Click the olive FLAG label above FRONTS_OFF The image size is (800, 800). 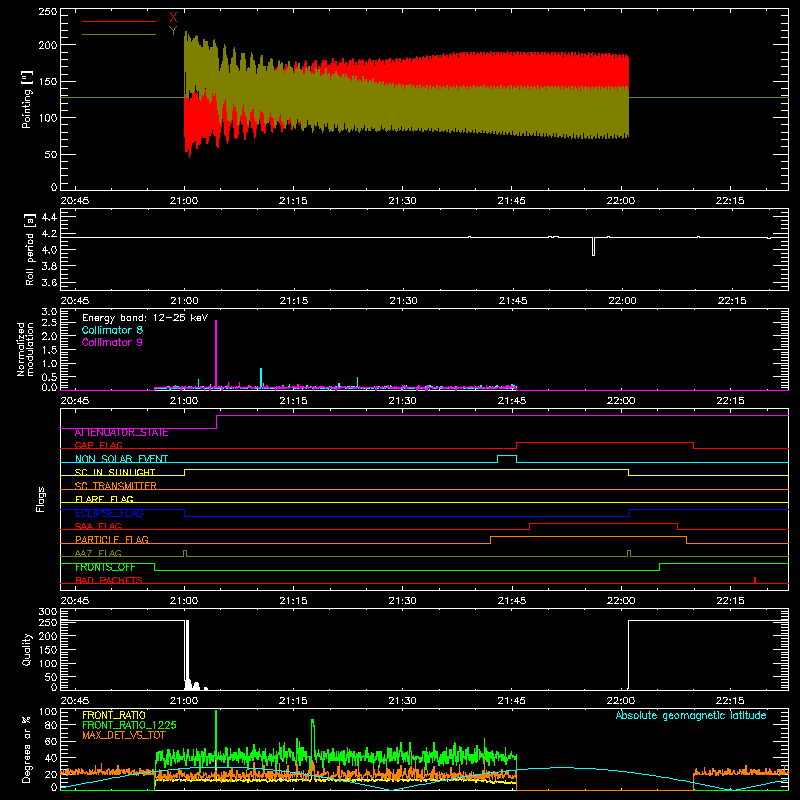(98, 553)
